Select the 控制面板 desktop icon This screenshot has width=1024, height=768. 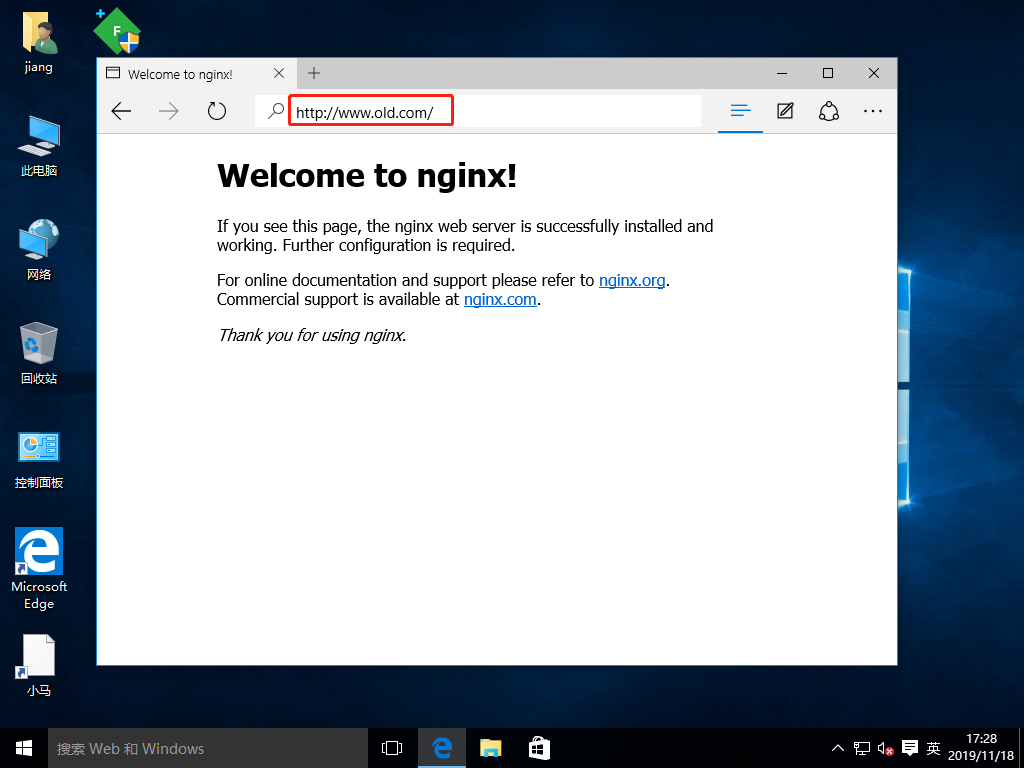tap(39, 460)
